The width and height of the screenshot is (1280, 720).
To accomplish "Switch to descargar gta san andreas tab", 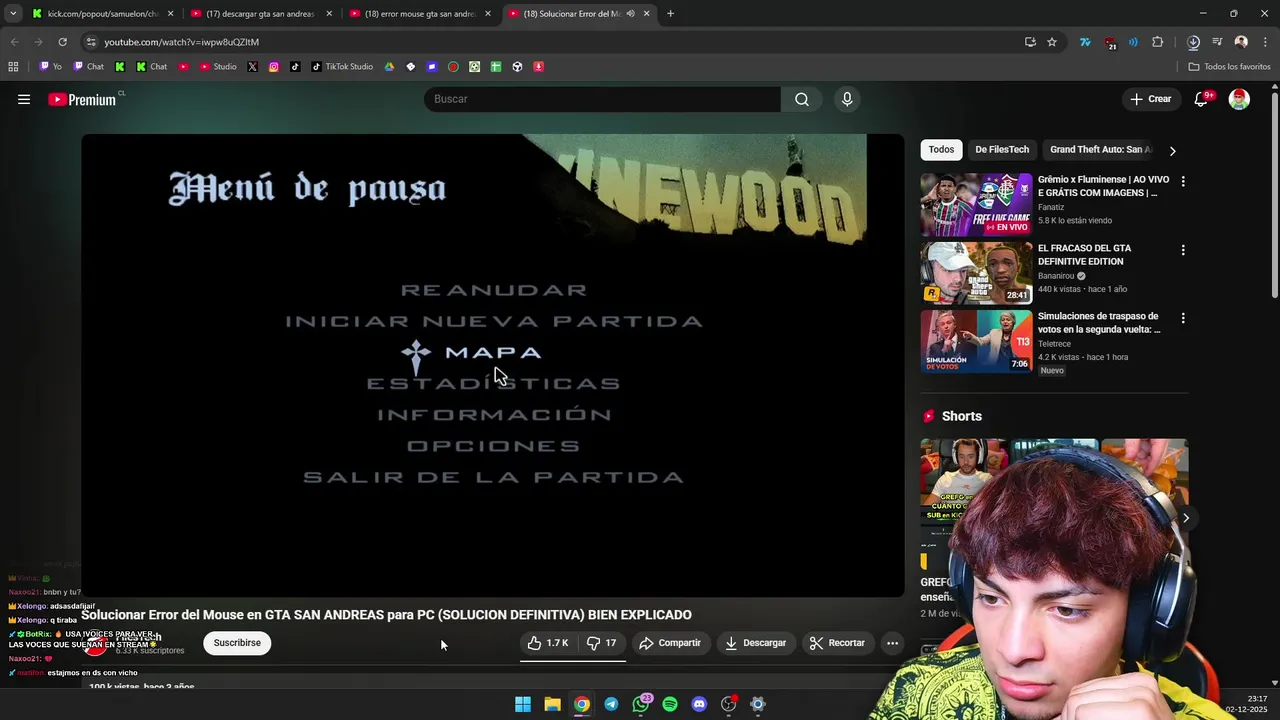I will pos(260,14).
